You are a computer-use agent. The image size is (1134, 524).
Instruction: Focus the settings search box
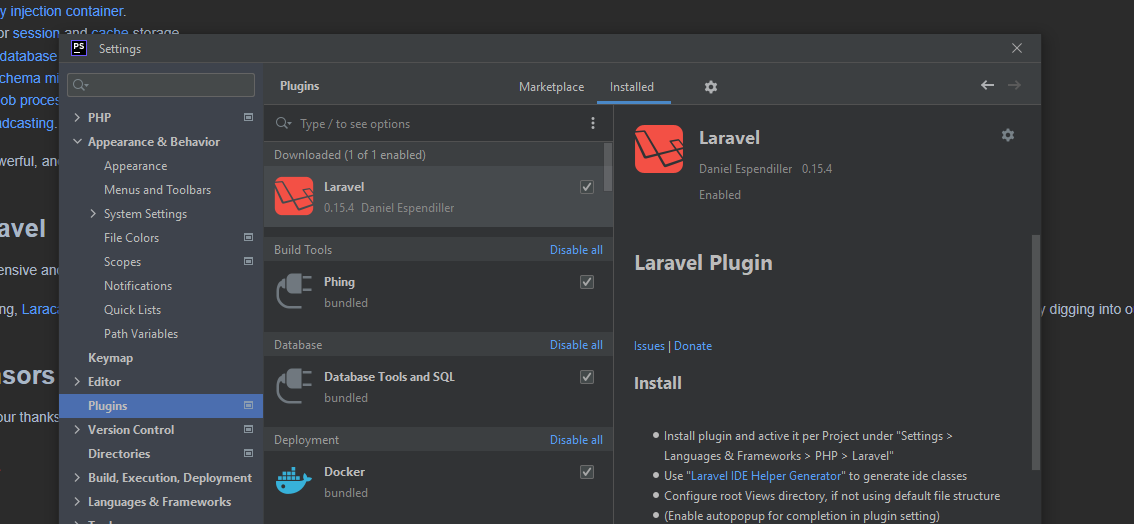[161, 85]
